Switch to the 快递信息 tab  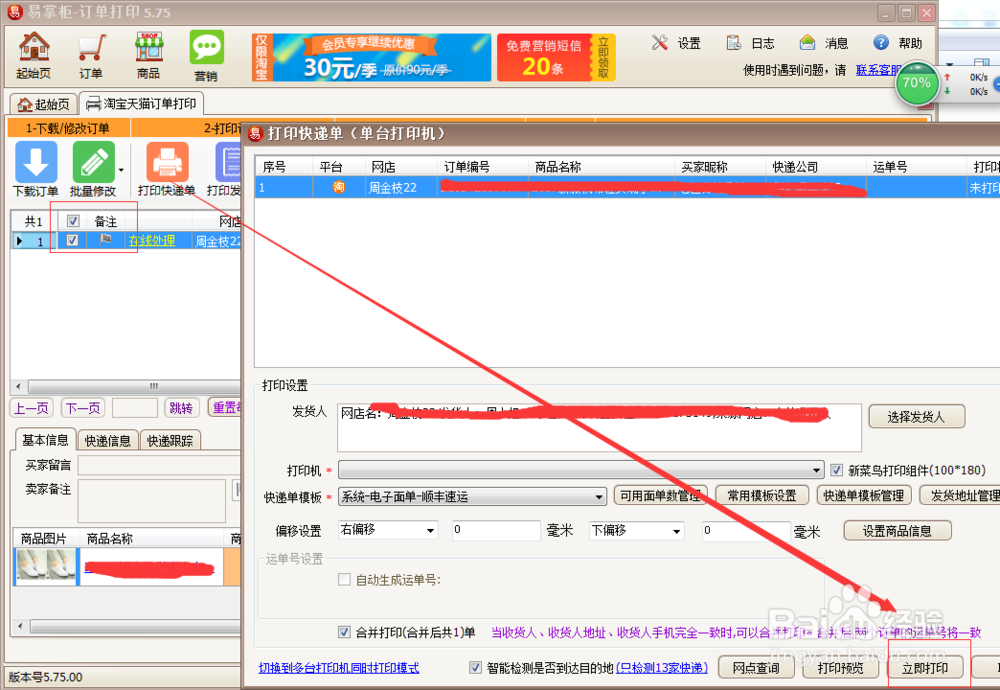[x=107, y=439]
